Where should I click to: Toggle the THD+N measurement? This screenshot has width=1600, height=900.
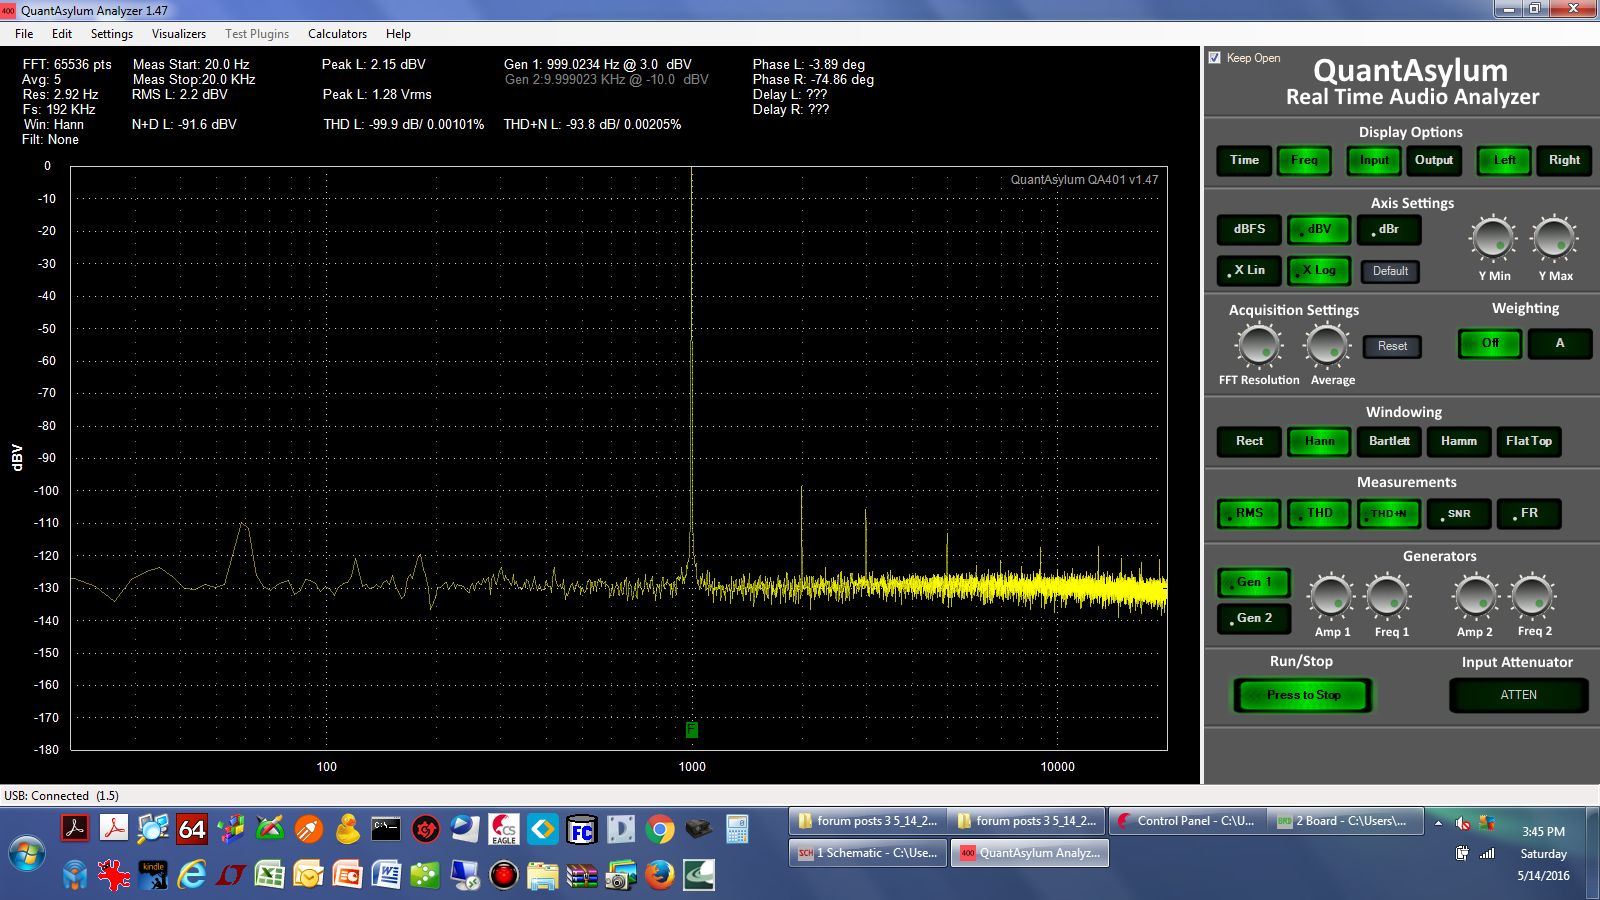[1389, 513]
